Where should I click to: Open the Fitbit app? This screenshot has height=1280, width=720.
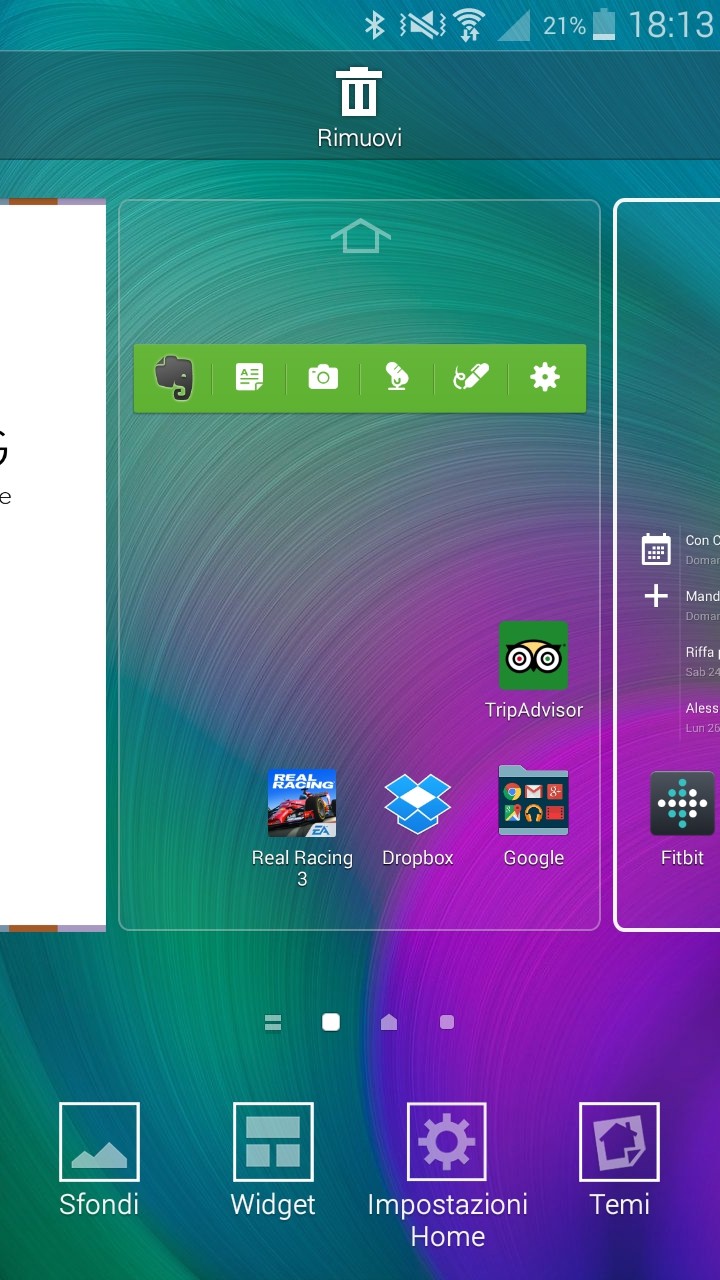[682, 803]
